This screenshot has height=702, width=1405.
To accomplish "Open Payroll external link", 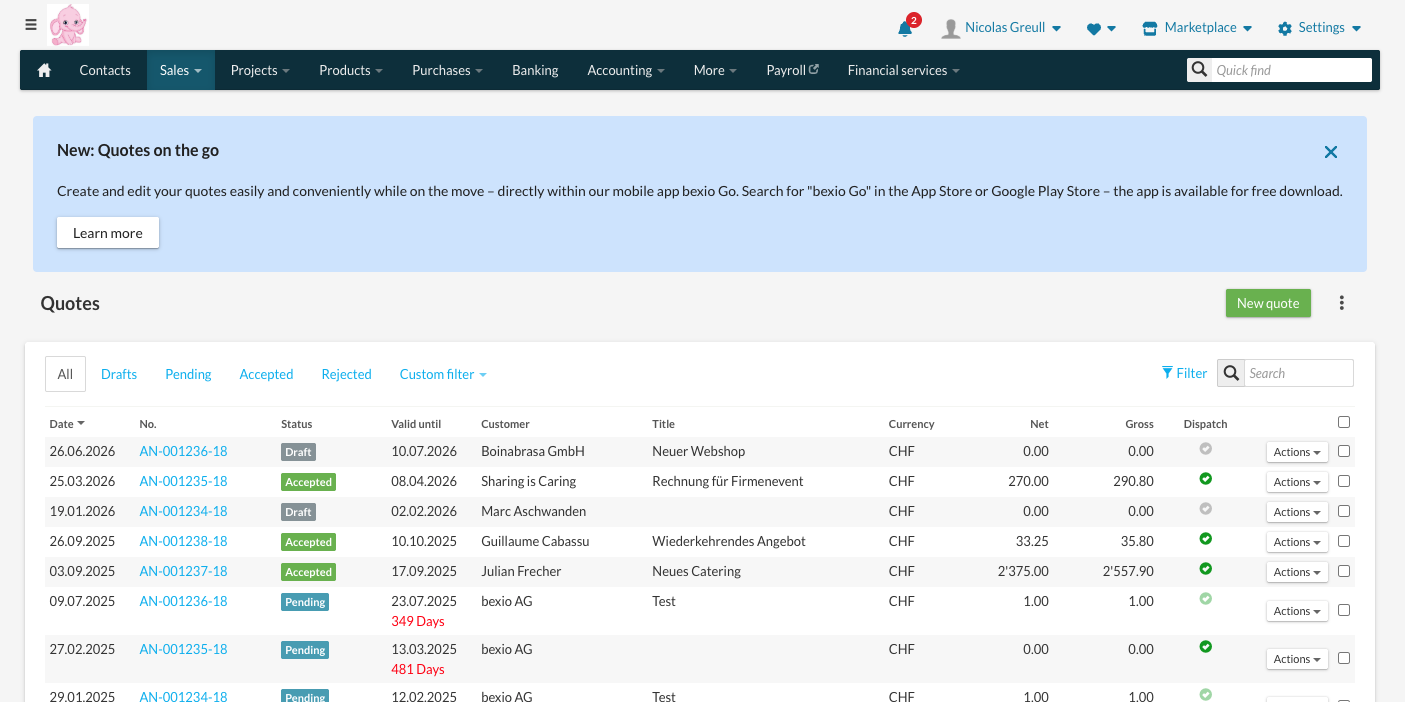I will click(x=792, y=70).
